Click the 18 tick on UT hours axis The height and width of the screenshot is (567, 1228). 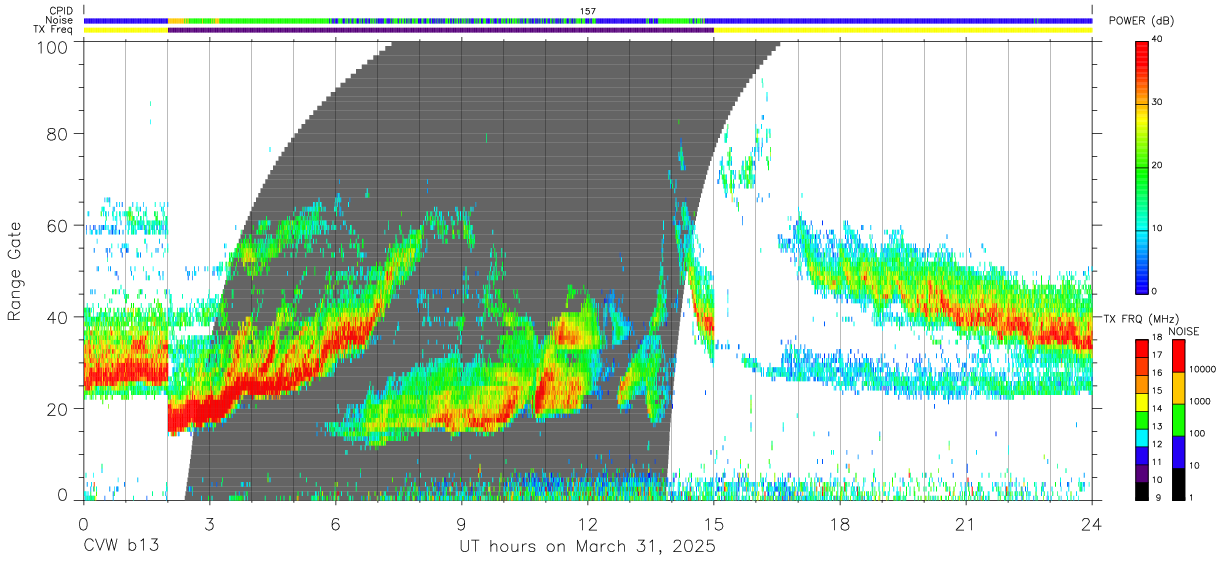point(840,523)
